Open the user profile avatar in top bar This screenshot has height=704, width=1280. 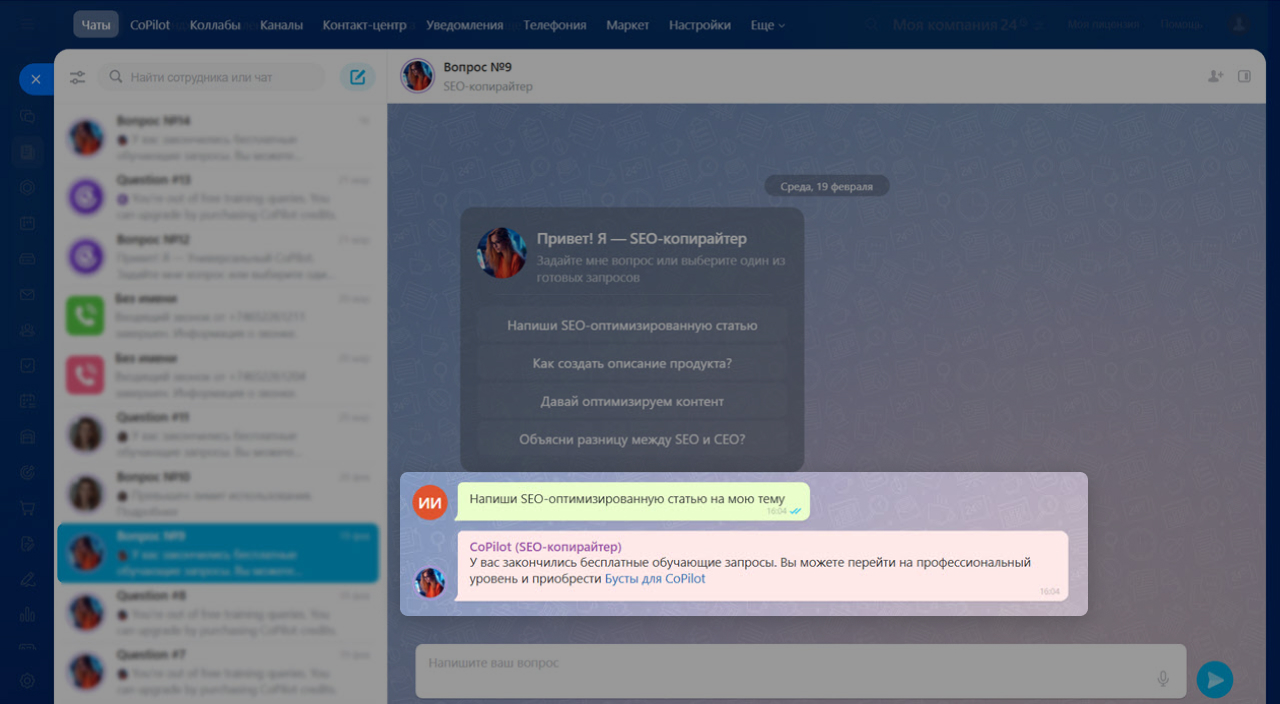(x=1239, y=25)
